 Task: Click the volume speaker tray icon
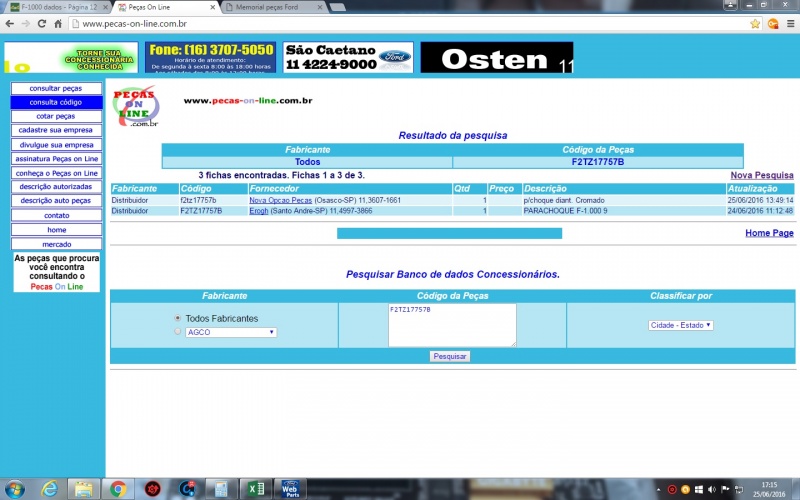(712, 490)
